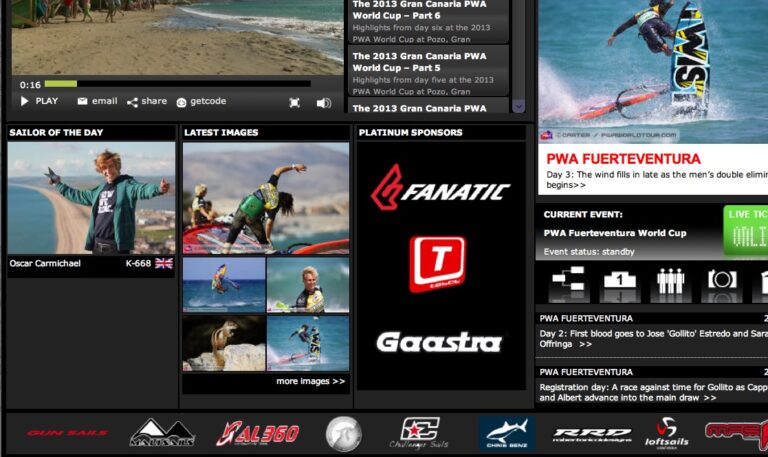Click the email envelope icon under the video
The width and height of the screenshot is (768, 457).
(83, 102)
